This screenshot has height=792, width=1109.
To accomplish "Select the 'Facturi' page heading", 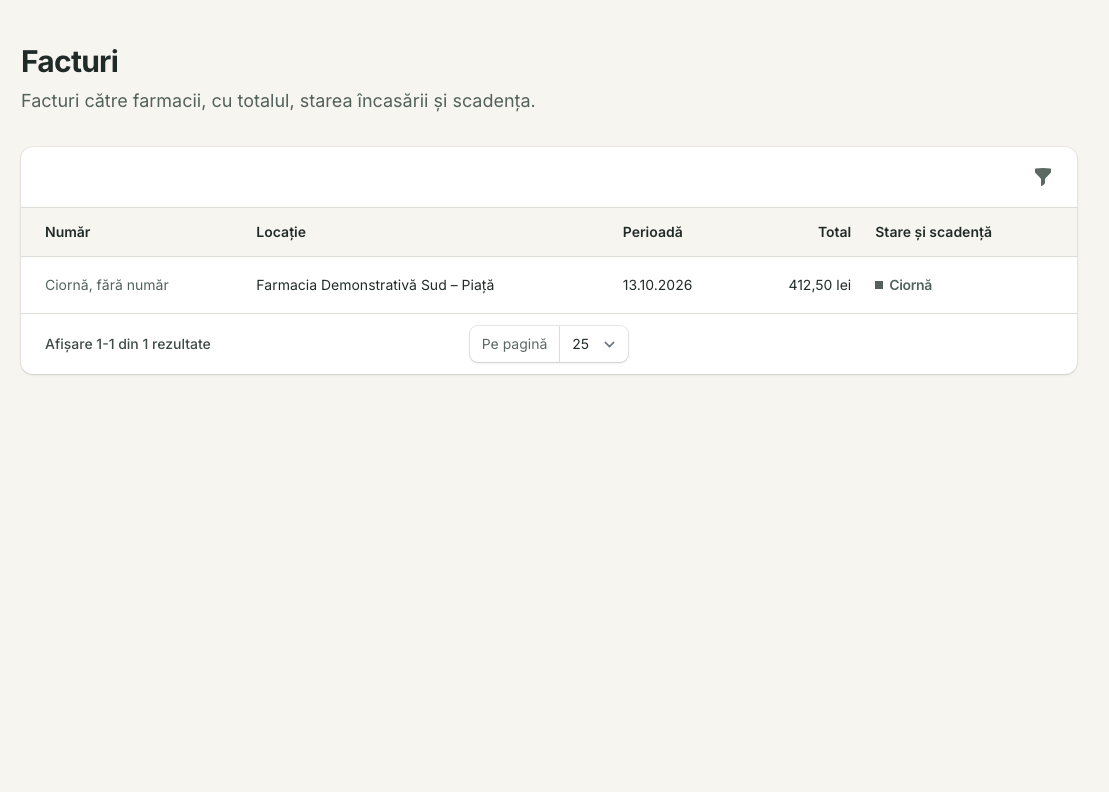I will (70, 62).
